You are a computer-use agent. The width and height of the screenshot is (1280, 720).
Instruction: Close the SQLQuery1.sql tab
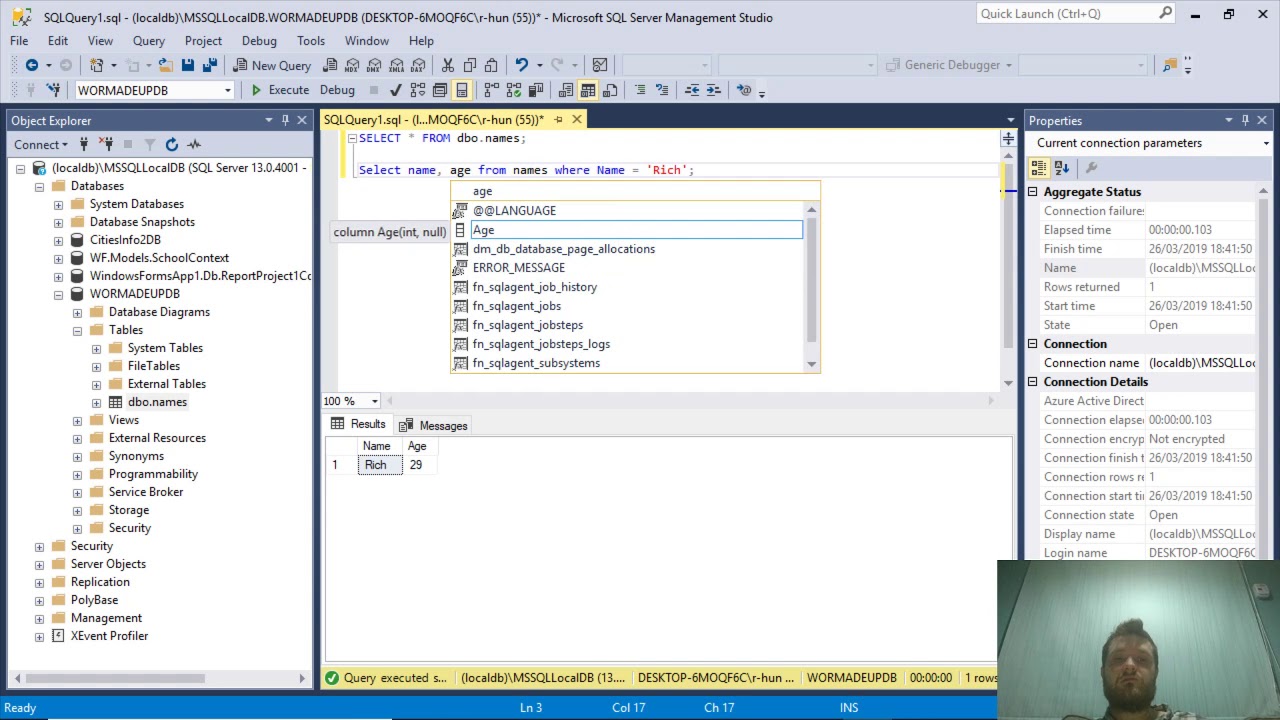pyautogui.click(x=577, y=120)
